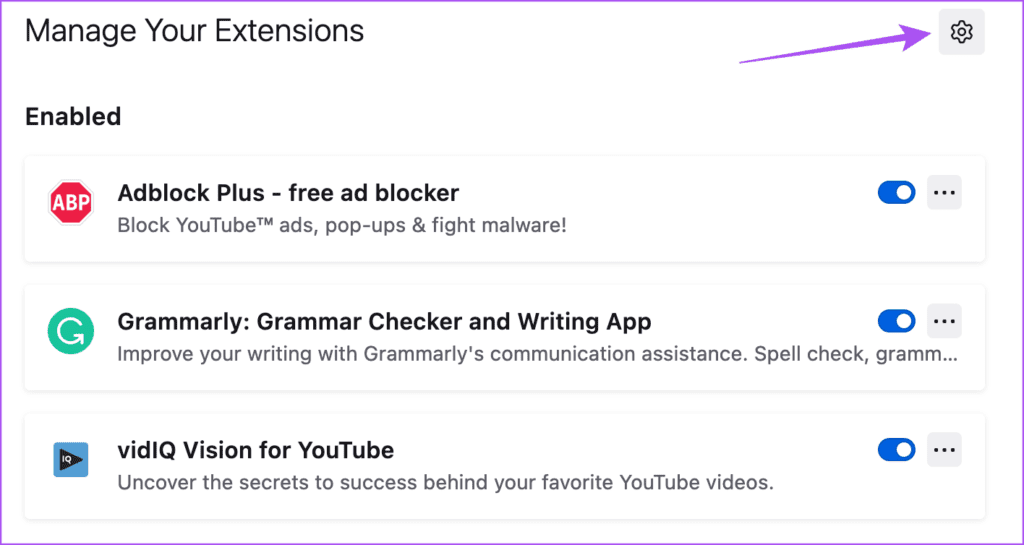Click the Manage Your Extensions heading
This screenshot has width=1024, height=545.
pos(194,31)
